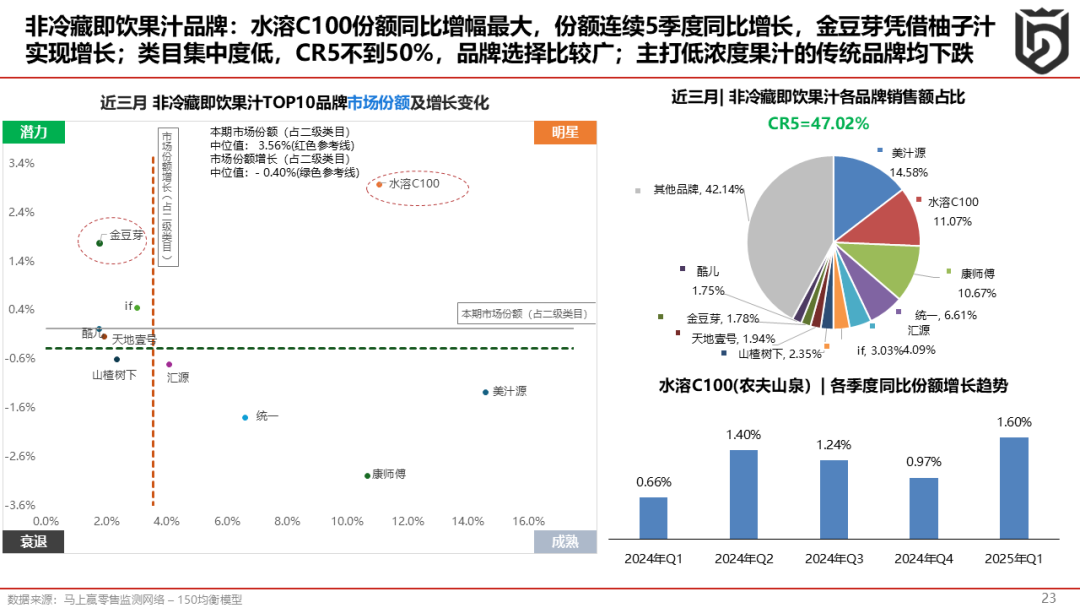This screenshot has width=1080, height=608.
Task: Select the 康师傅 scatter data point
Action: [x=367, y=476]
